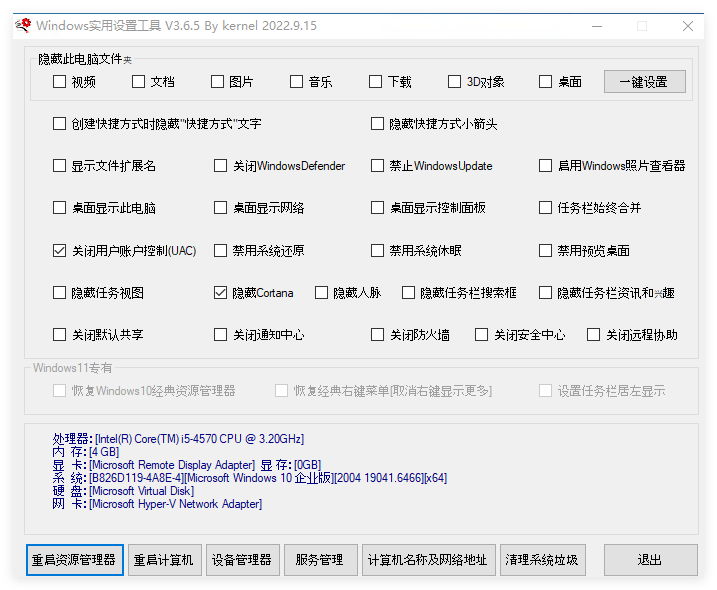The height and width of the screenshot is (590, 717).
Task: Click the 硬盘 Microsoft Virtual Disk text
Action: point(123,491)
